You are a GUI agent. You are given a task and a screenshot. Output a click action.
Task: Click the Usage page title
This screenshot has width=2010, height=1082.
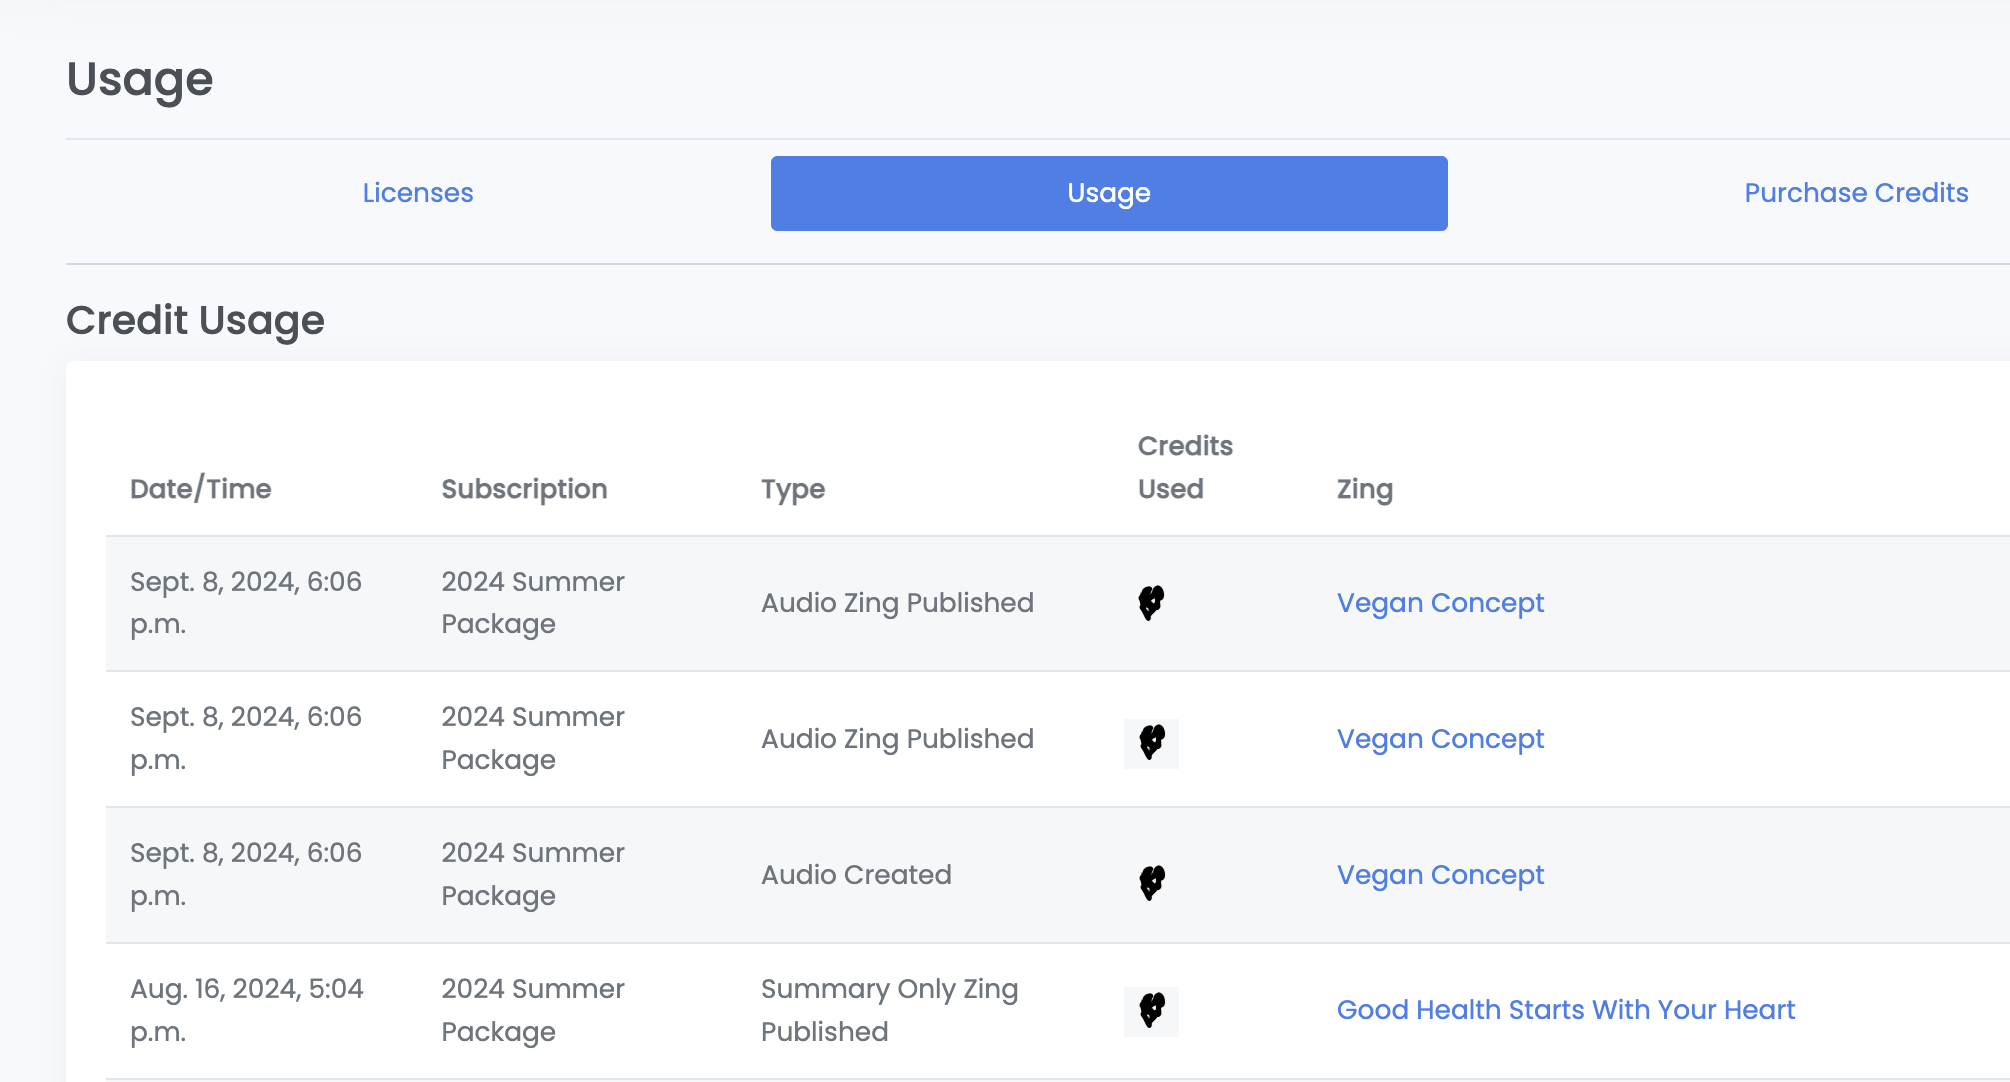click(140, 79)
